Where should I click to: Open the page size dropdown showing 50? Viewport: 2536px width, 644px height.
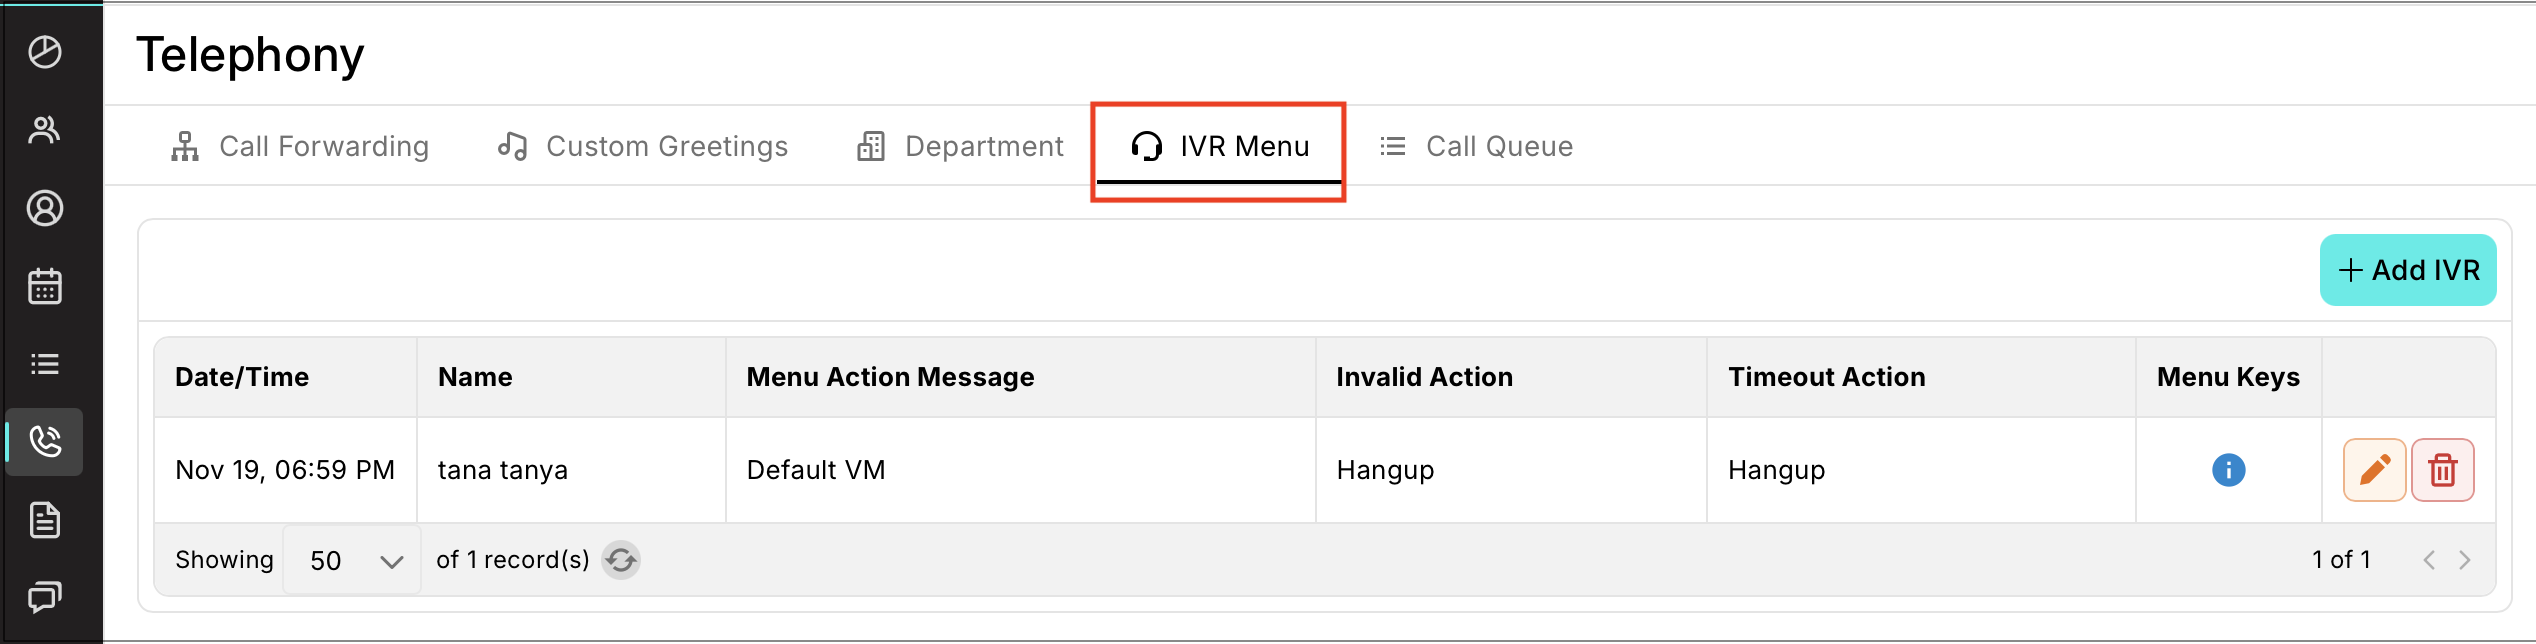(x=352, y=560)
